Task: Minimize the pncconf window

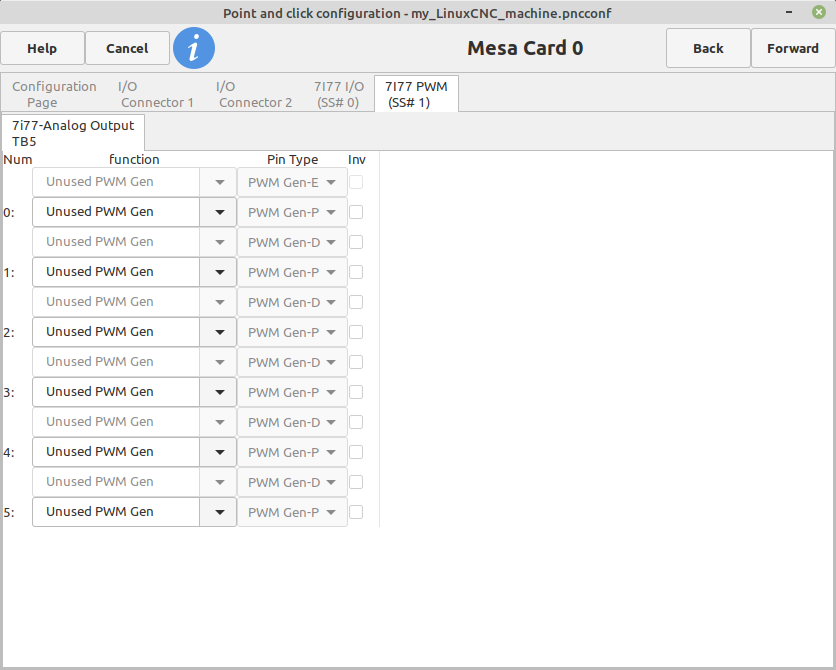Action: (x=789, y=12)
